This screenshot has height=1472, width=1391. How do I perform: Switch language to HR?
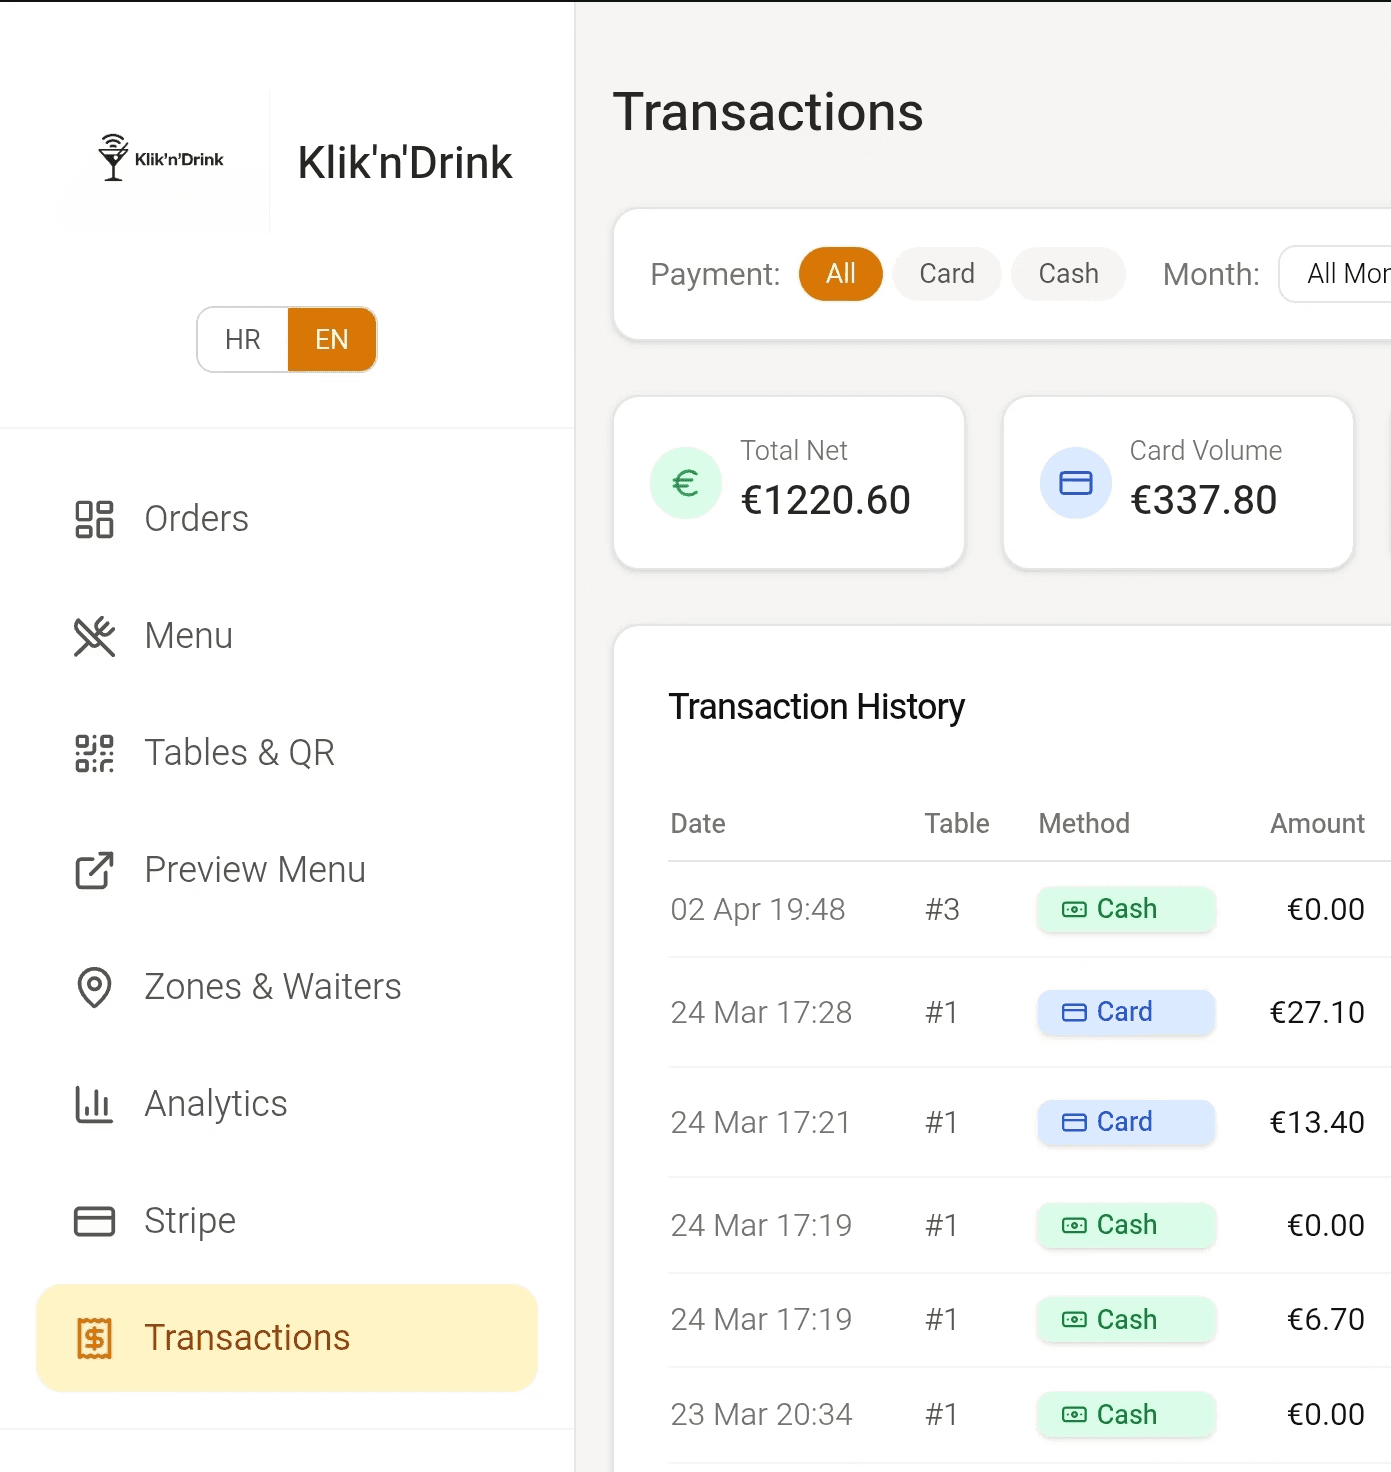(x=243, y=340)
